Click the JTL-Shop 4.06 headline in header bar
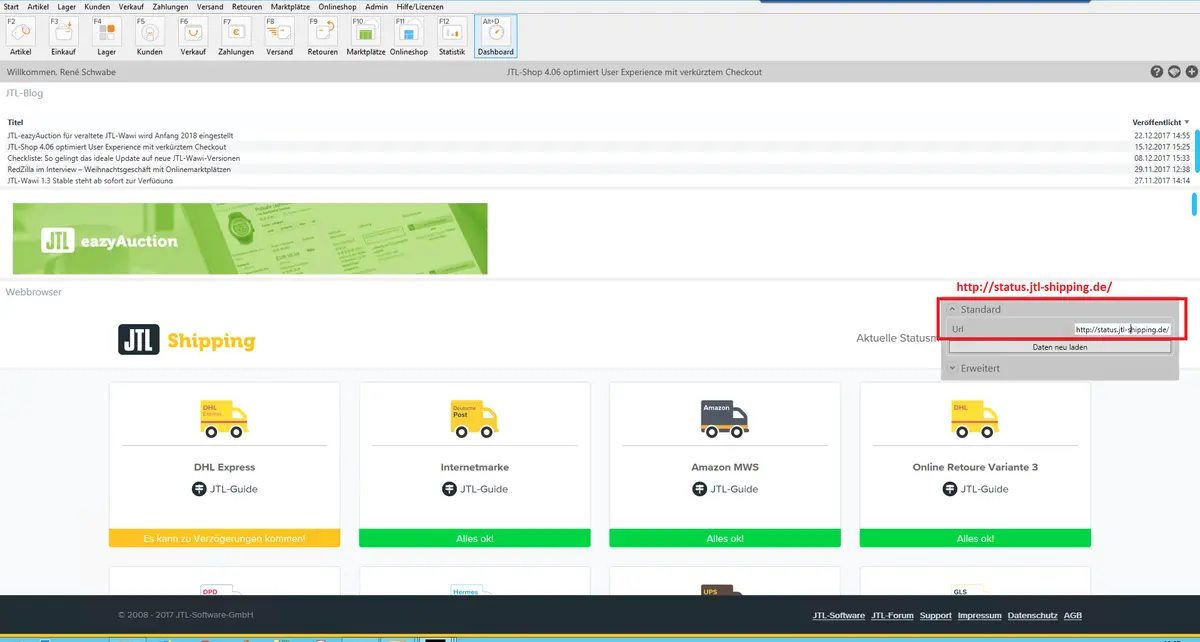The width and height of the screenshot is (1200, 642). (634, 72)
